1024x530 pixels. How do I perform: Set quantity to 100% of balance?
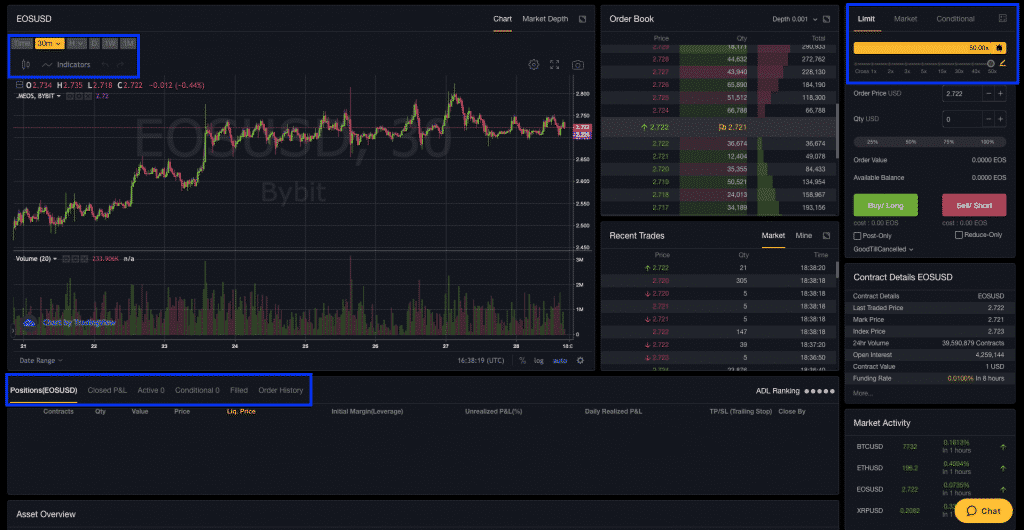988,142
